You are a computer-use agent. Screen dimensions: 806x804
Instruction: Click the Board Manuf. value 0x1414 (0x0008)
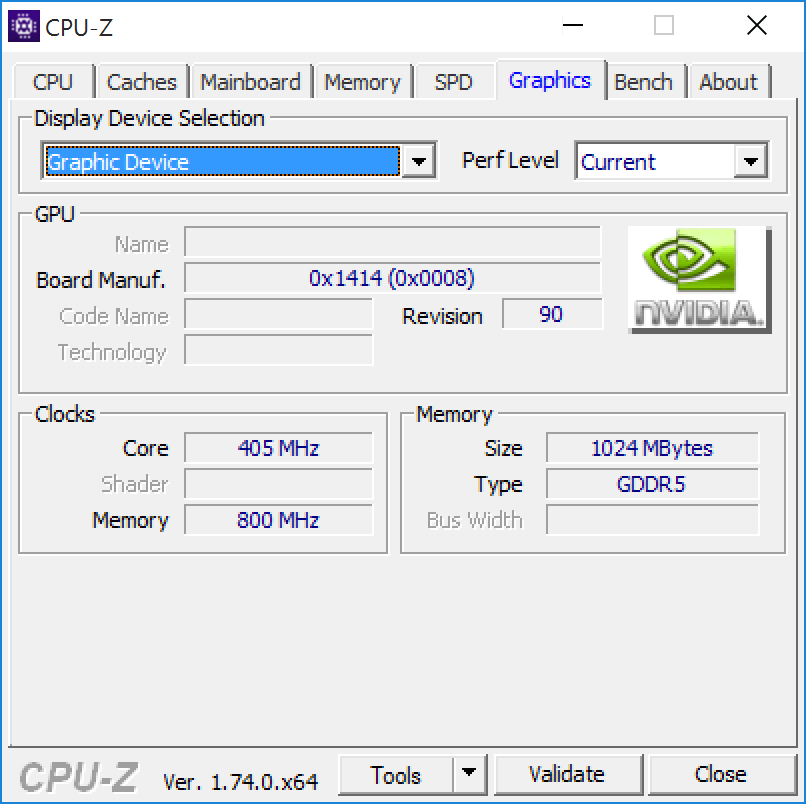tap(393, 278)
